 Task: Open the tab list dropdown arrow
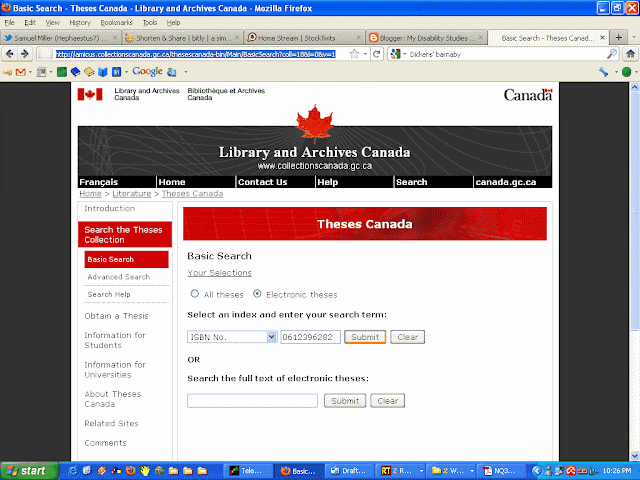[633, 38]
